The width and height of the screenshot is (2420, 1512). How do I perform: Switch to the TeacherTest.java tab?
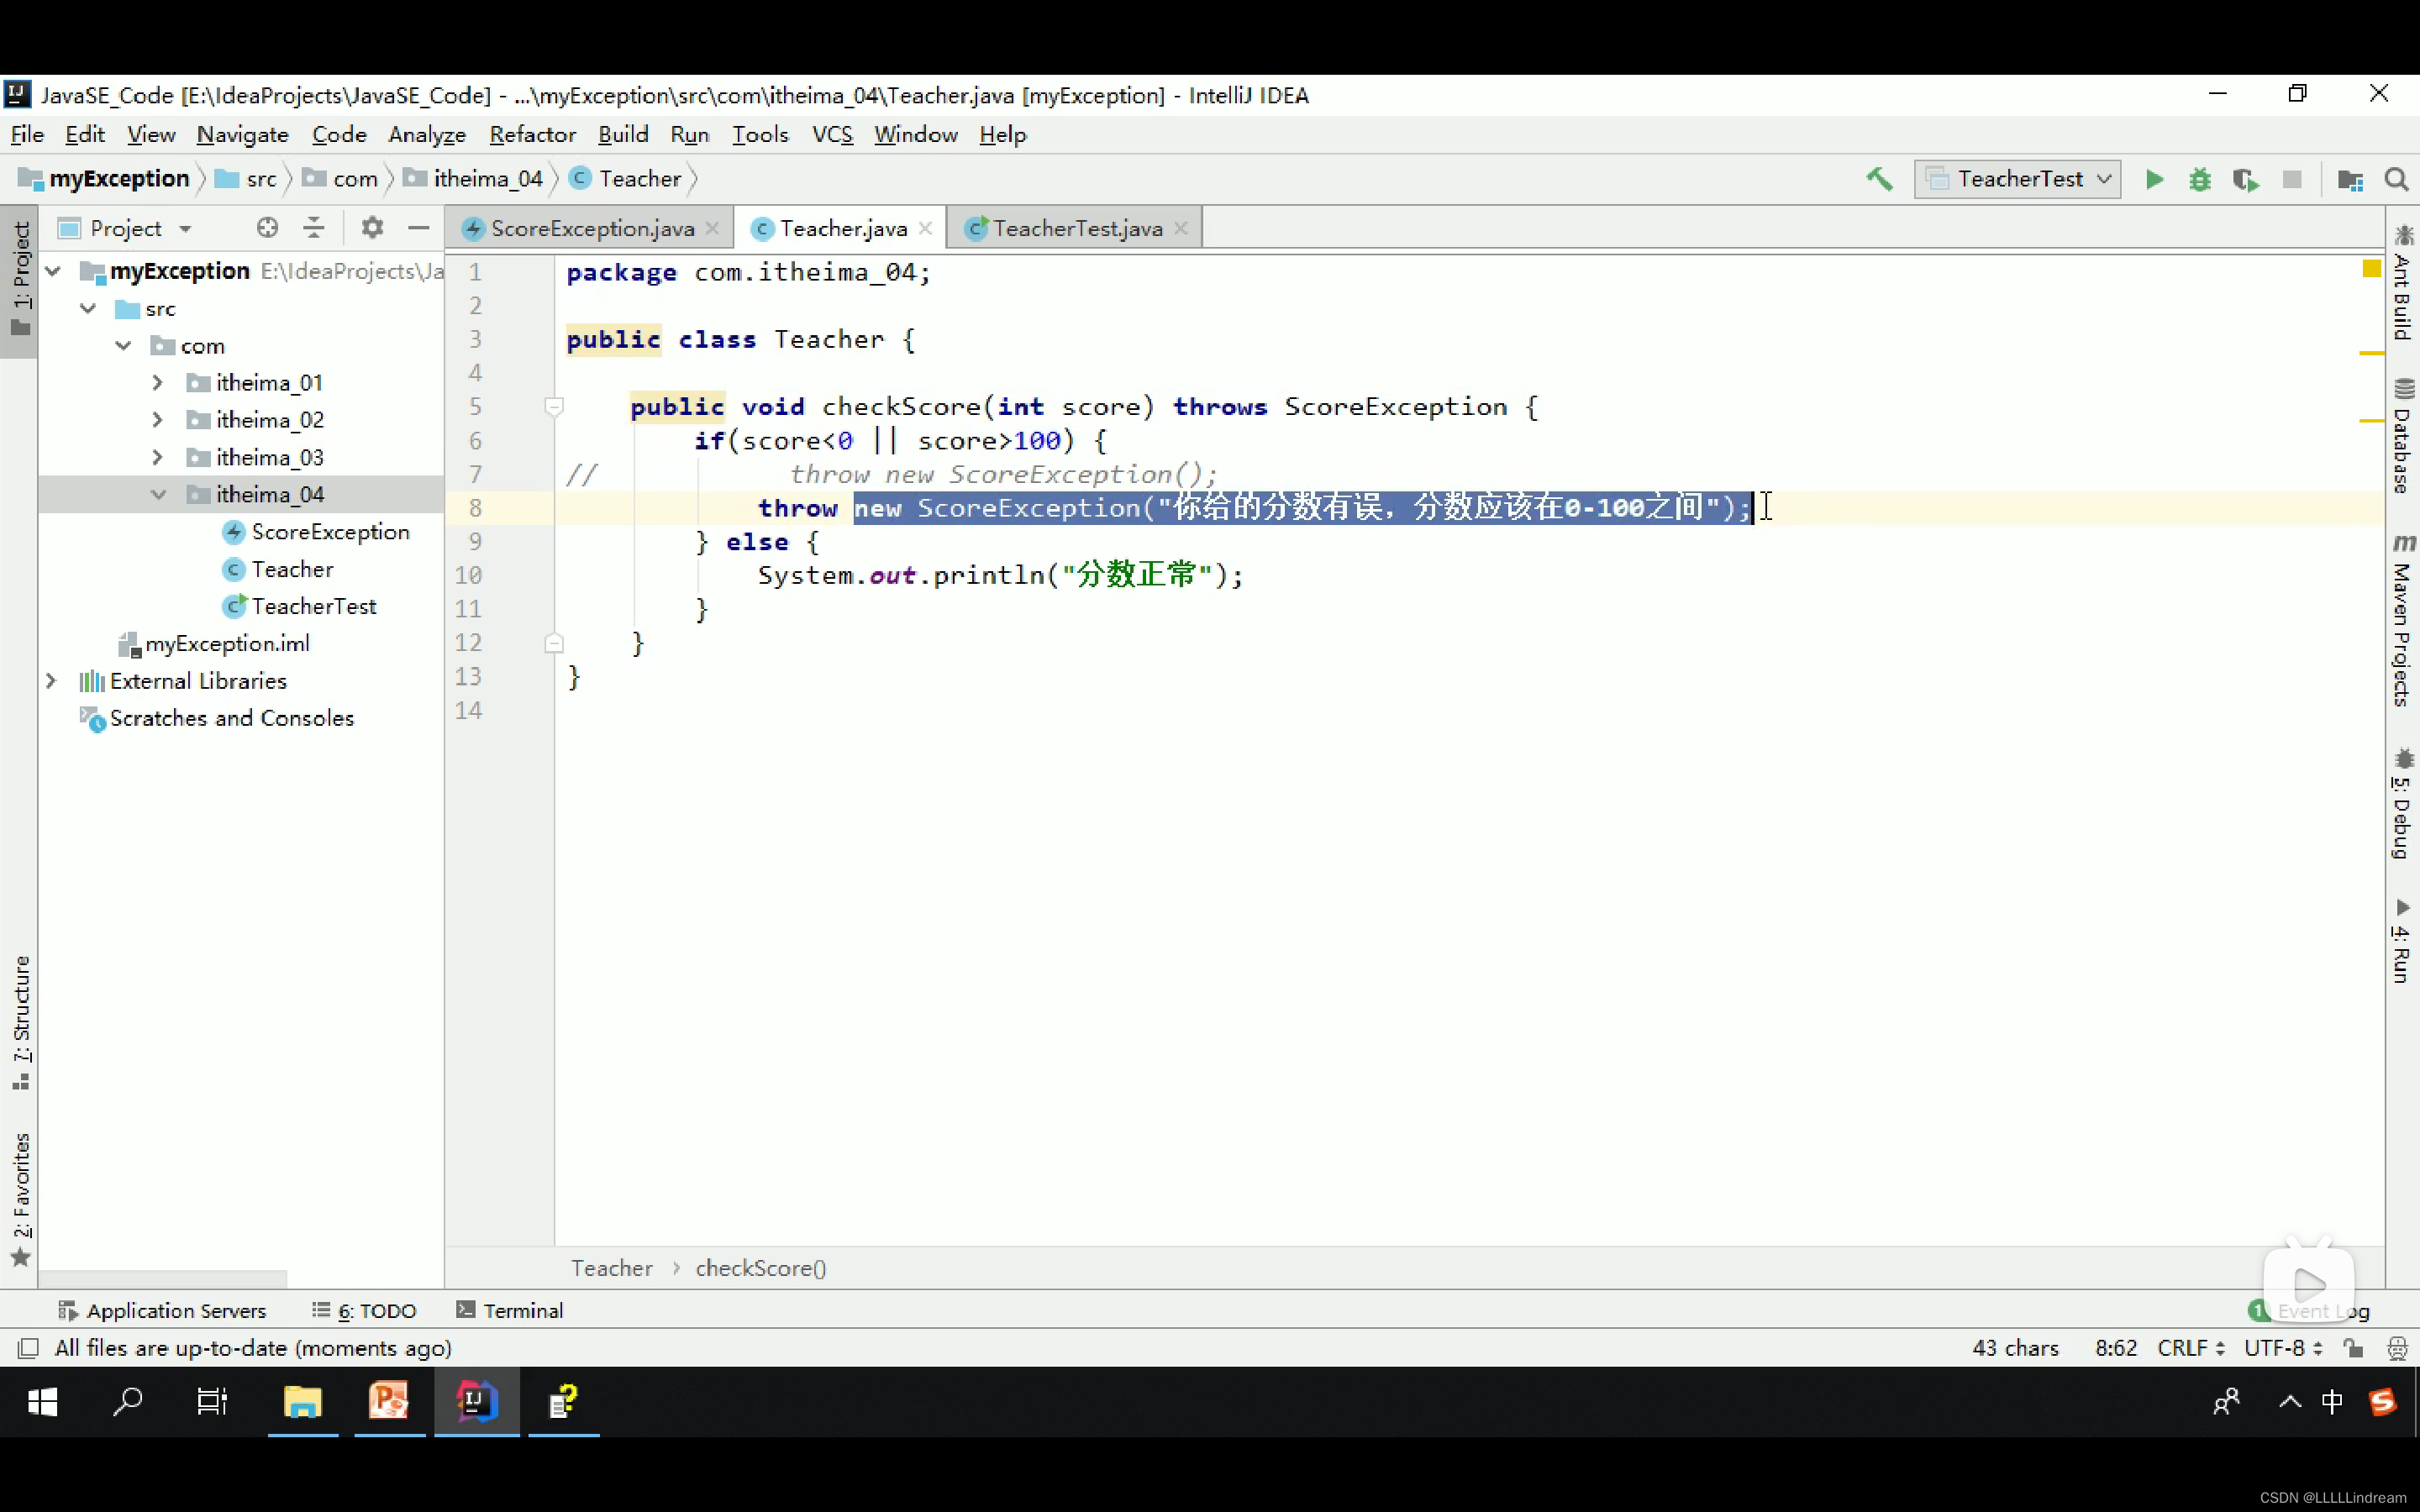pos(1076,228)
